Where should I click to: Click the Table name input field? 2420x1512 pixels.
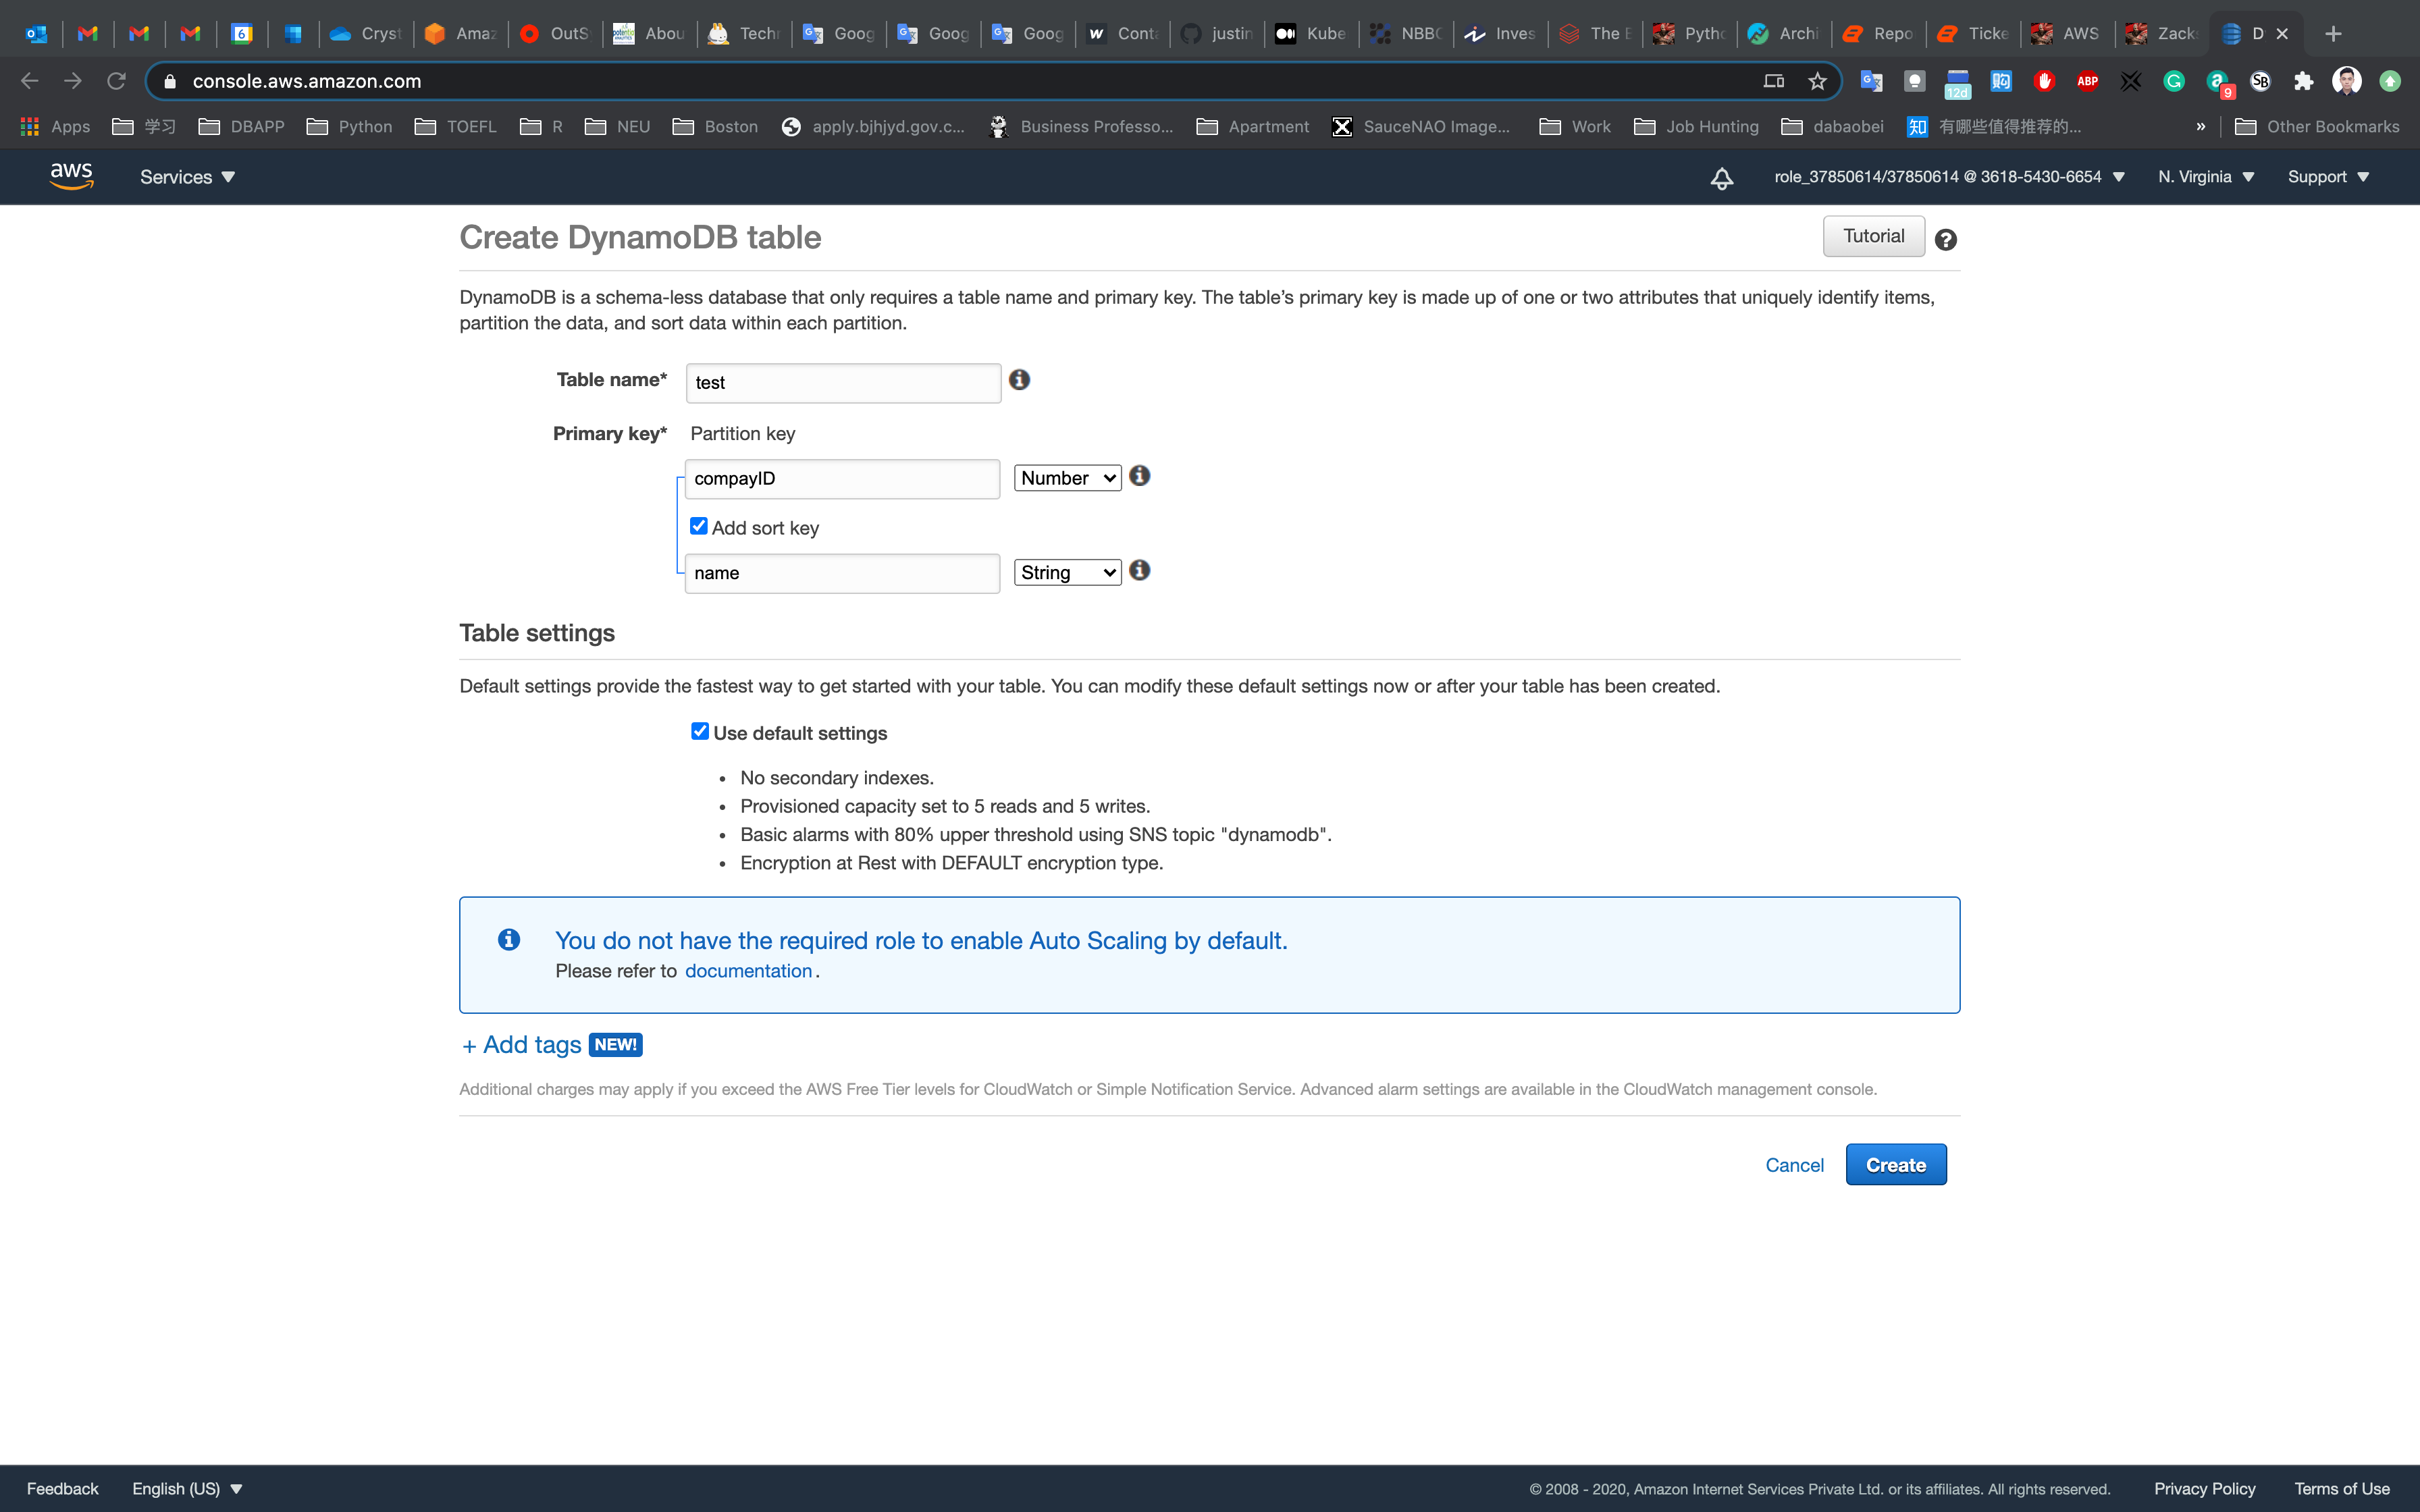842,383
